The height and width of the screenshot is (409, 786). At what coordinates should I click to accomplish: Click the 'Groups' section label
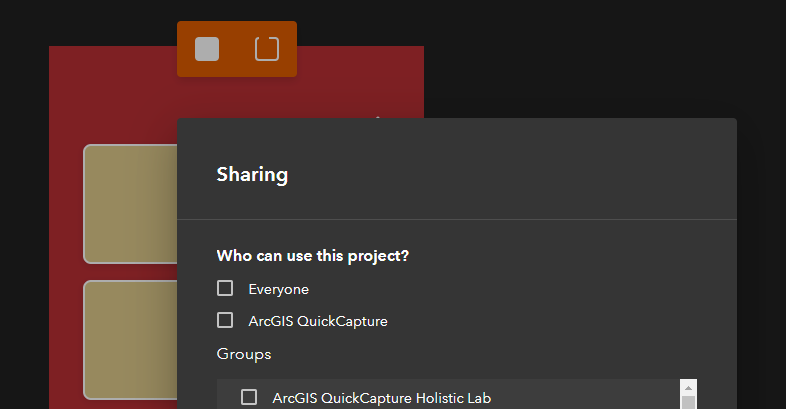(x=244, y=354)
